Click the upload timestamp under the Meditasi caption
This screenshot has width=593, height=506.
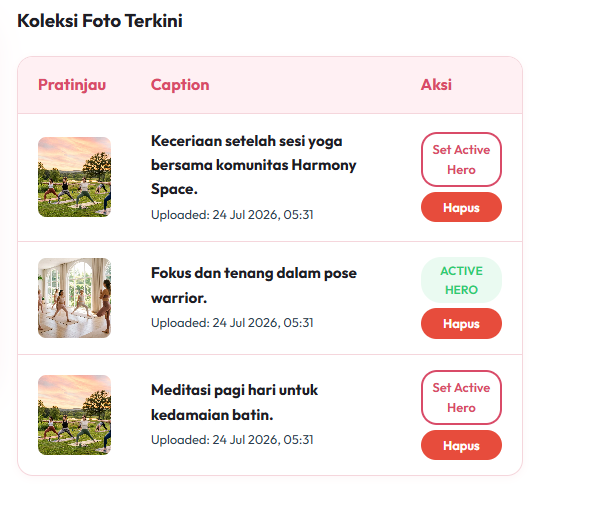(232, 440)
